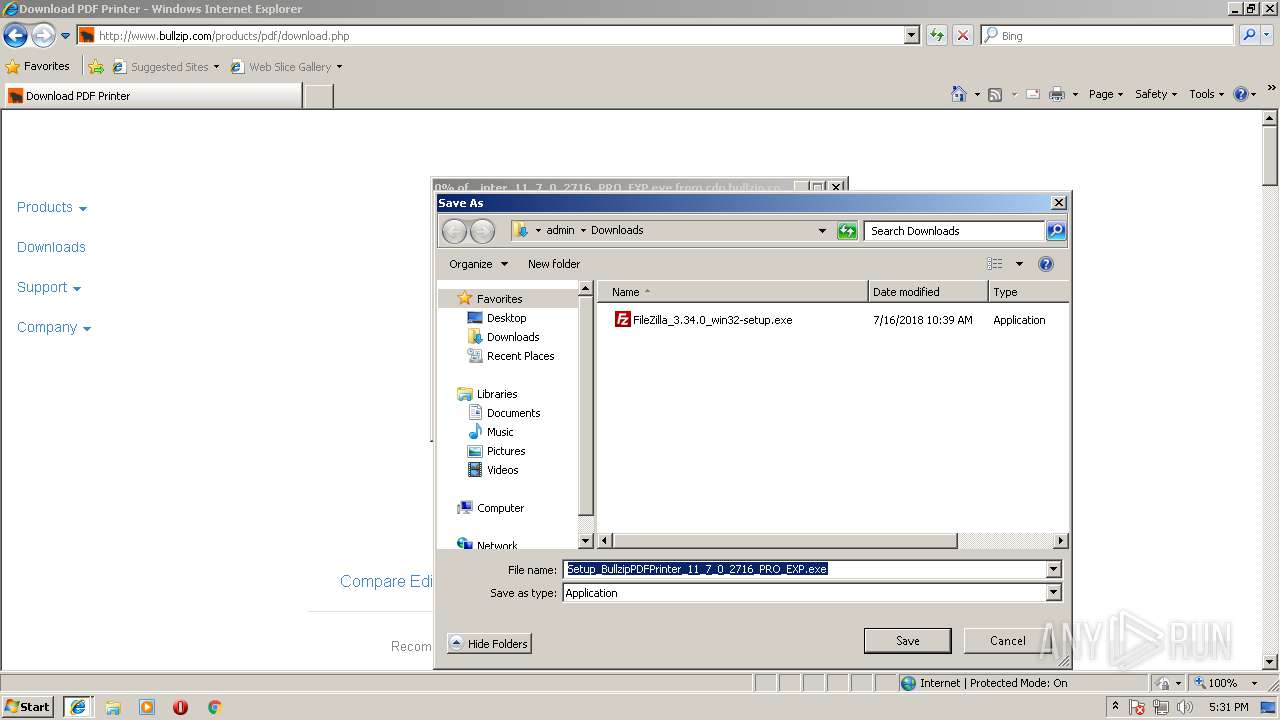This screenshot has height=720, width=1280.
Task: Sort by the Name column header
Action: click(x=733, y=292)
